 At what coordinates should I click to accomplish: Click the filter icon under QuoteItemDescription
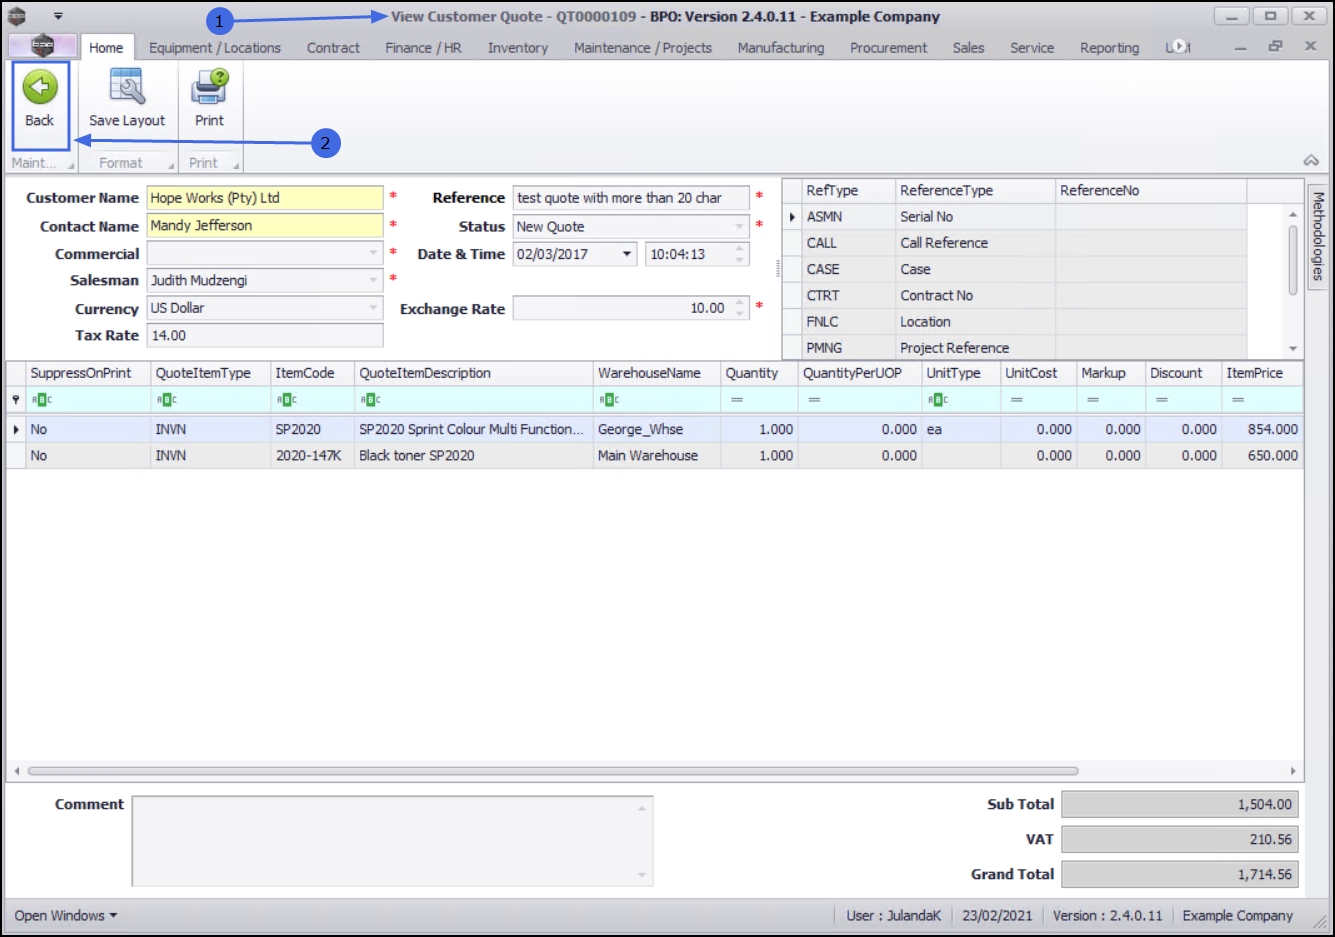[x=370, y=400]
